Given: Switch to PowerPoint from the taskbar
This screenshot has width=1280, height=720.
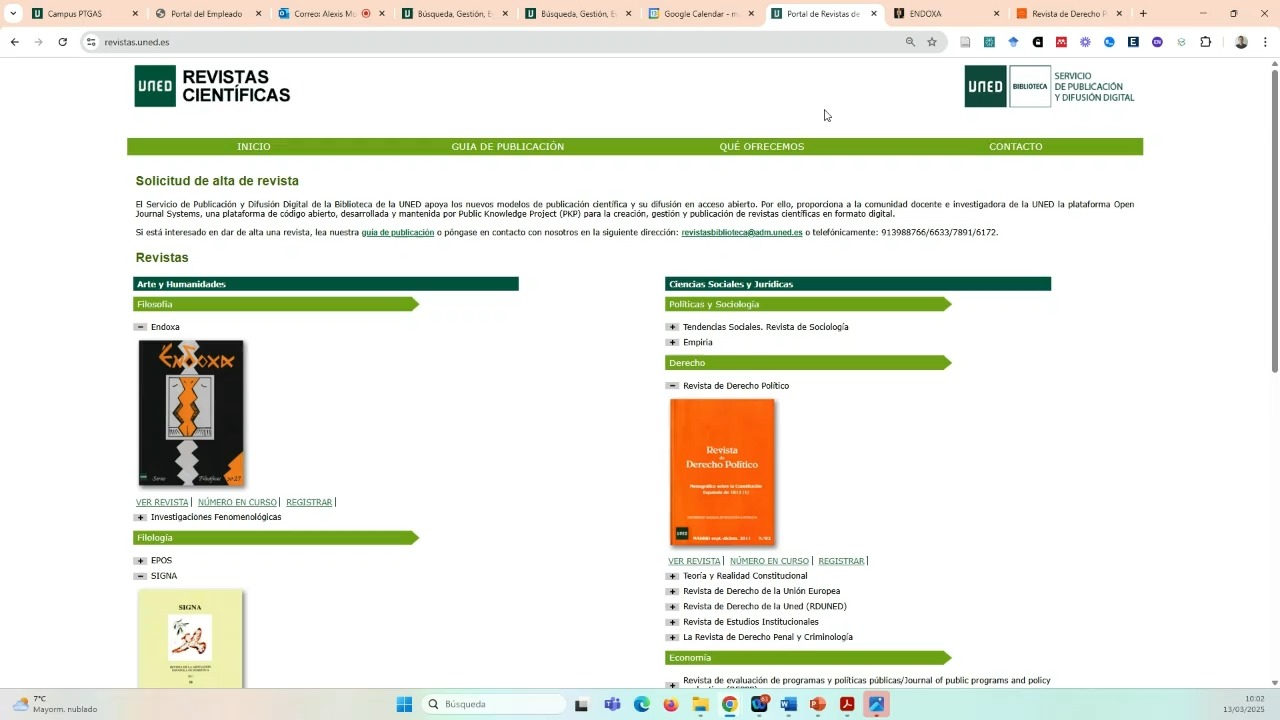Looking at the screenshot, I should coord(817,704).
